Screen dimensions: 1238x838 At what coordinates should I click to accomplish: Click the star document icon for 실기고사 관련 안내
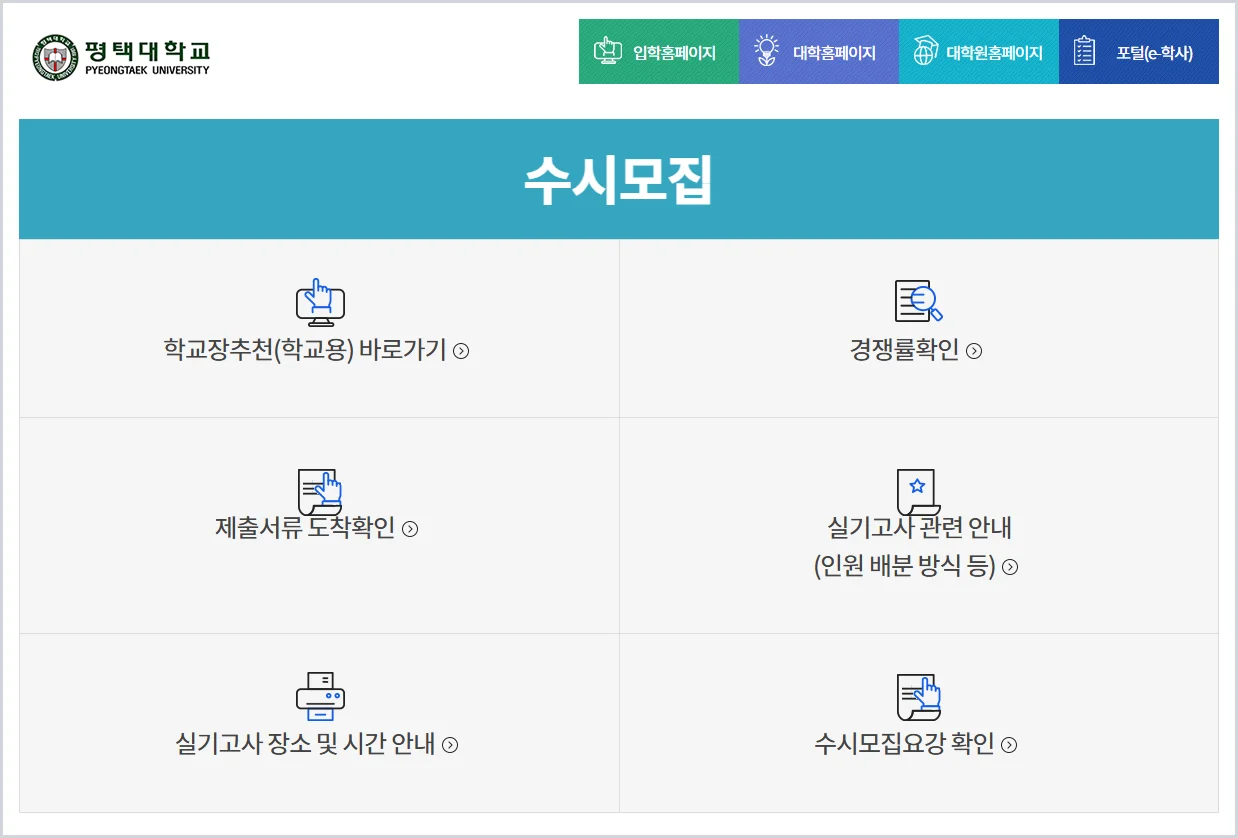coord(917,492)
